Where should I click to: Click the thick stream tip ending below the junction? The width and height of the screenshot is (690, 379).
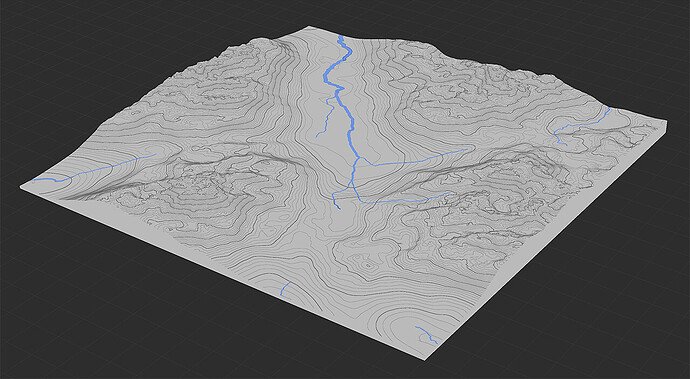pos(337,204)
